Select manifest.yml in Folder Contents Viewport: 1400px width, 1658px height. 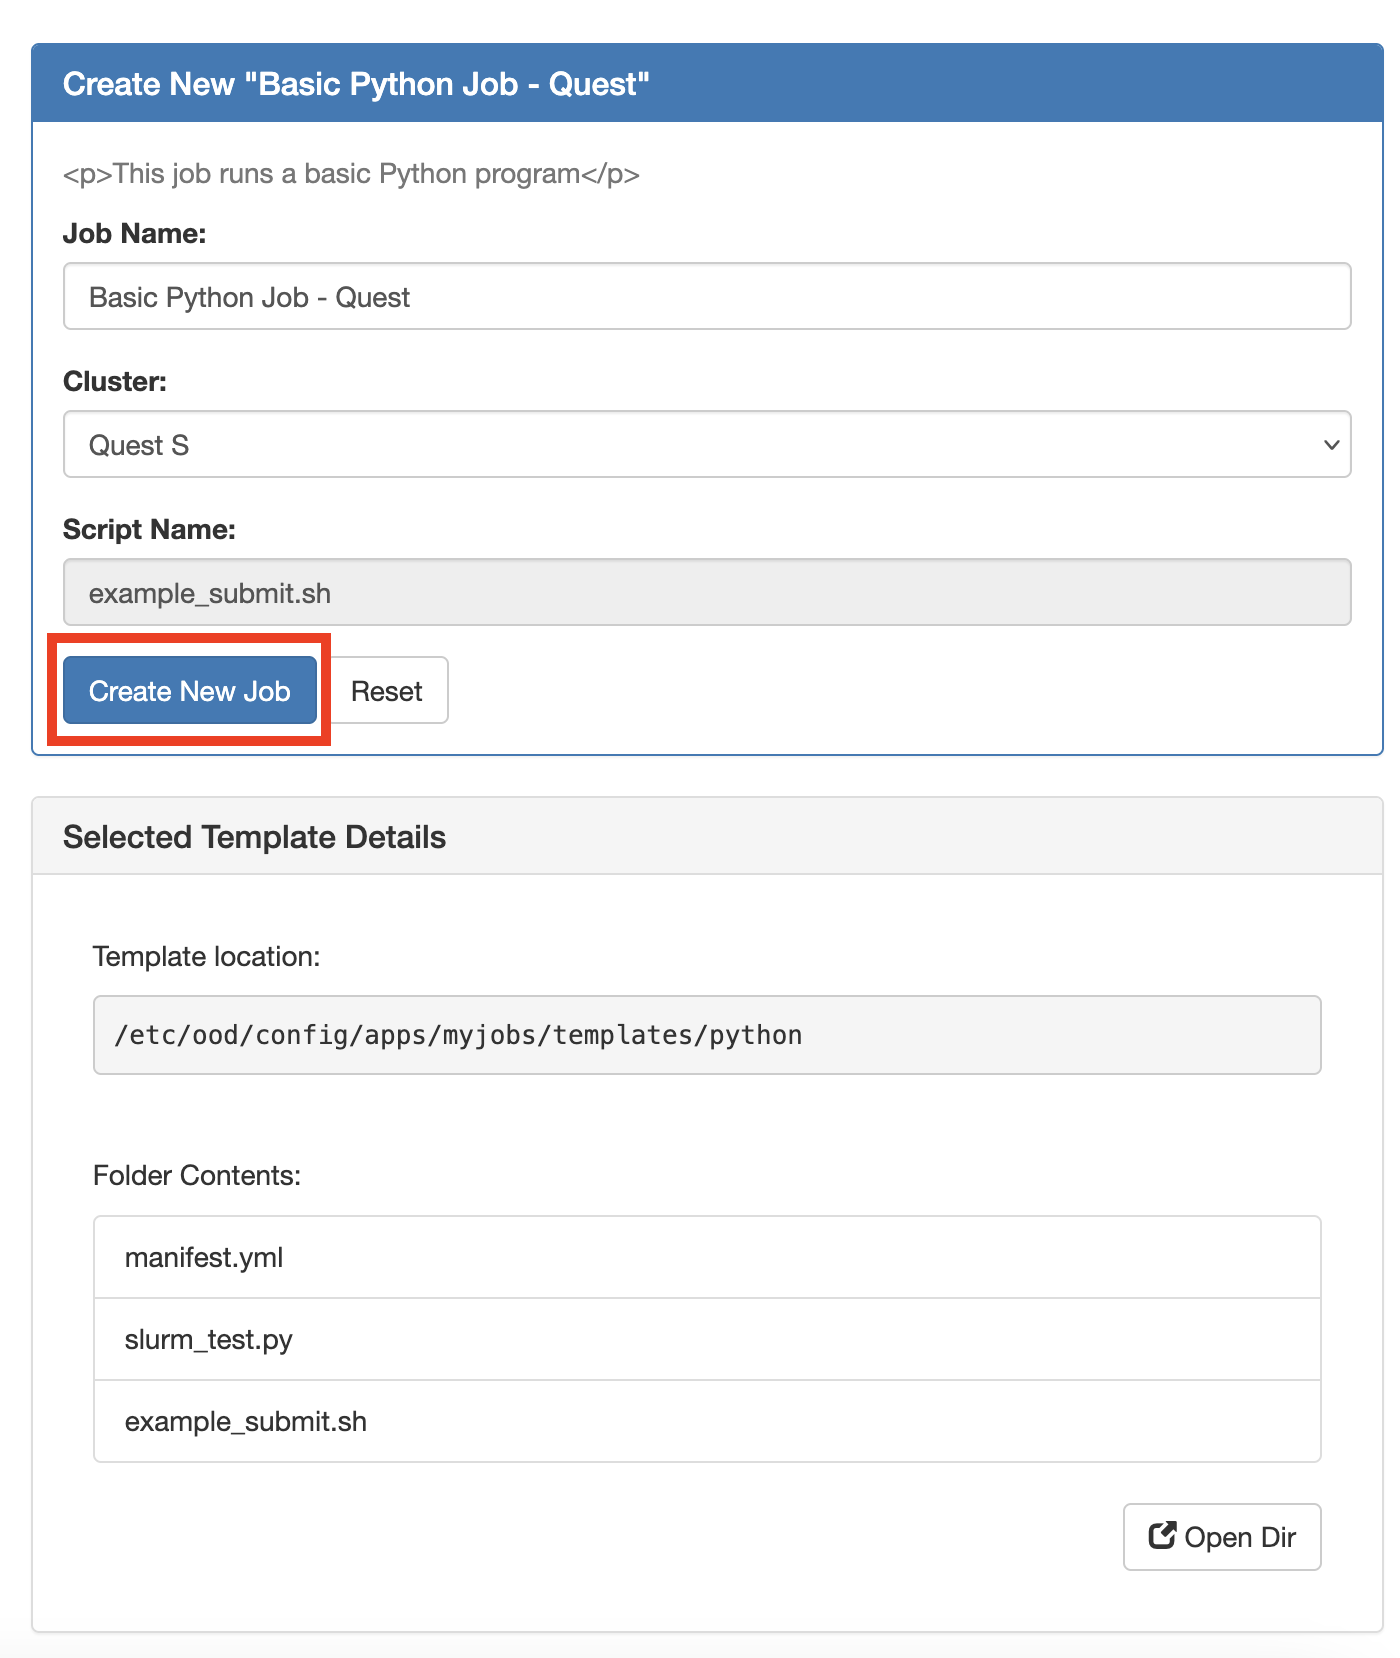coord(707,1257)
